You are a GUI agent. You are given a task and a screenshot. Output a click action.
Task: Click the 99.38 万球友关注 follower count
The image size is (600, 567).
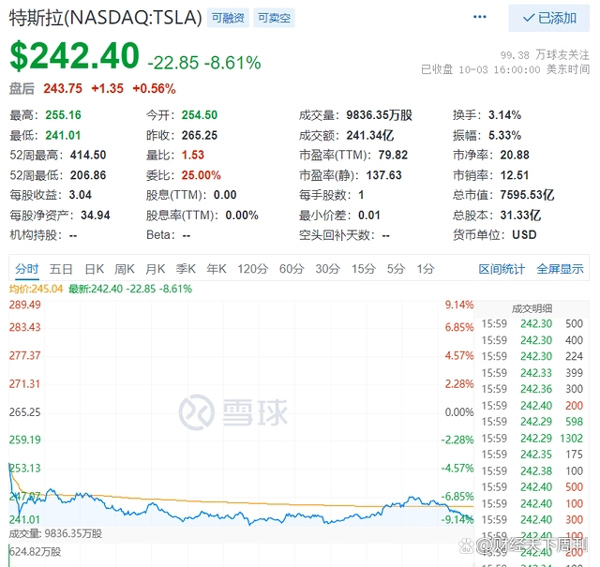[545, 55]
